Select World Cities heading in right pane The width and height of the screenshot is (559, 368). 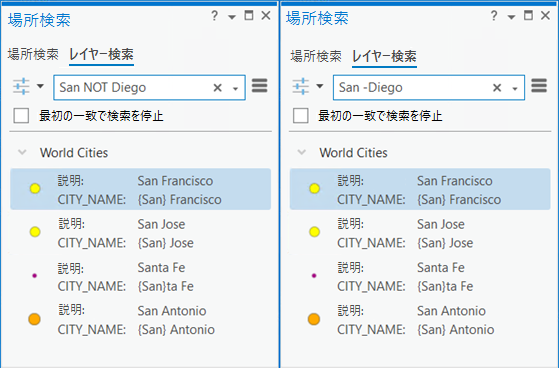click(x=353, y=153)
